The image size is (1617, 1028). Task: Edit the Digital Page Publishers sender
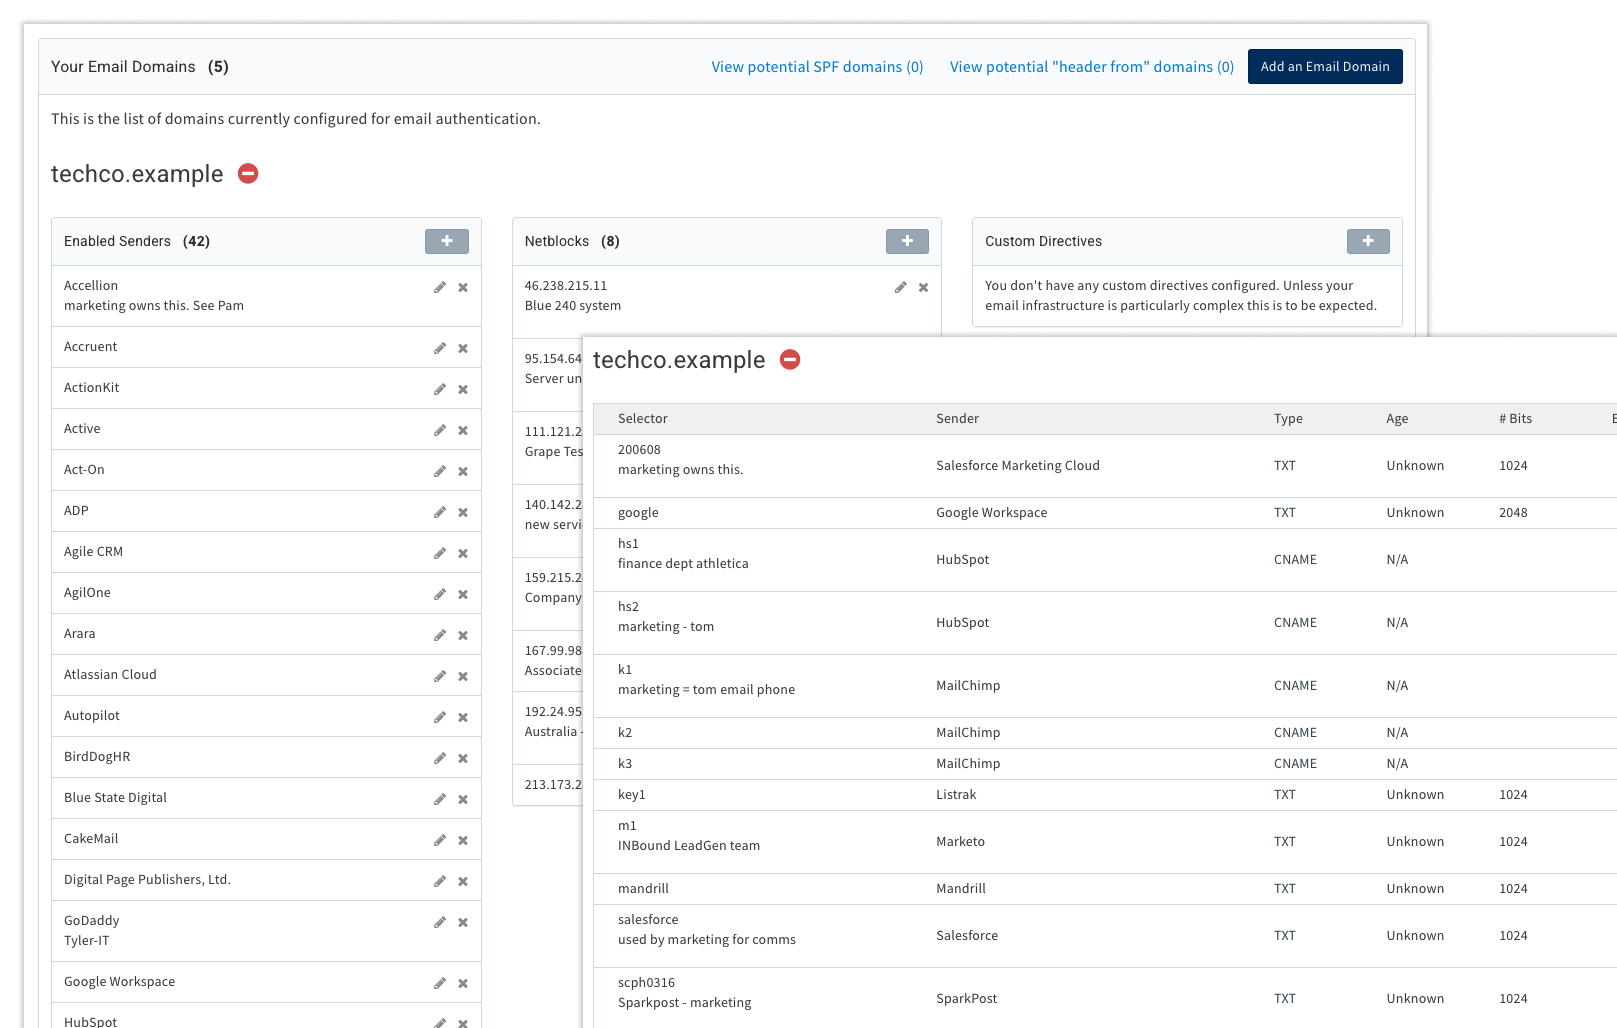(440, 881)
